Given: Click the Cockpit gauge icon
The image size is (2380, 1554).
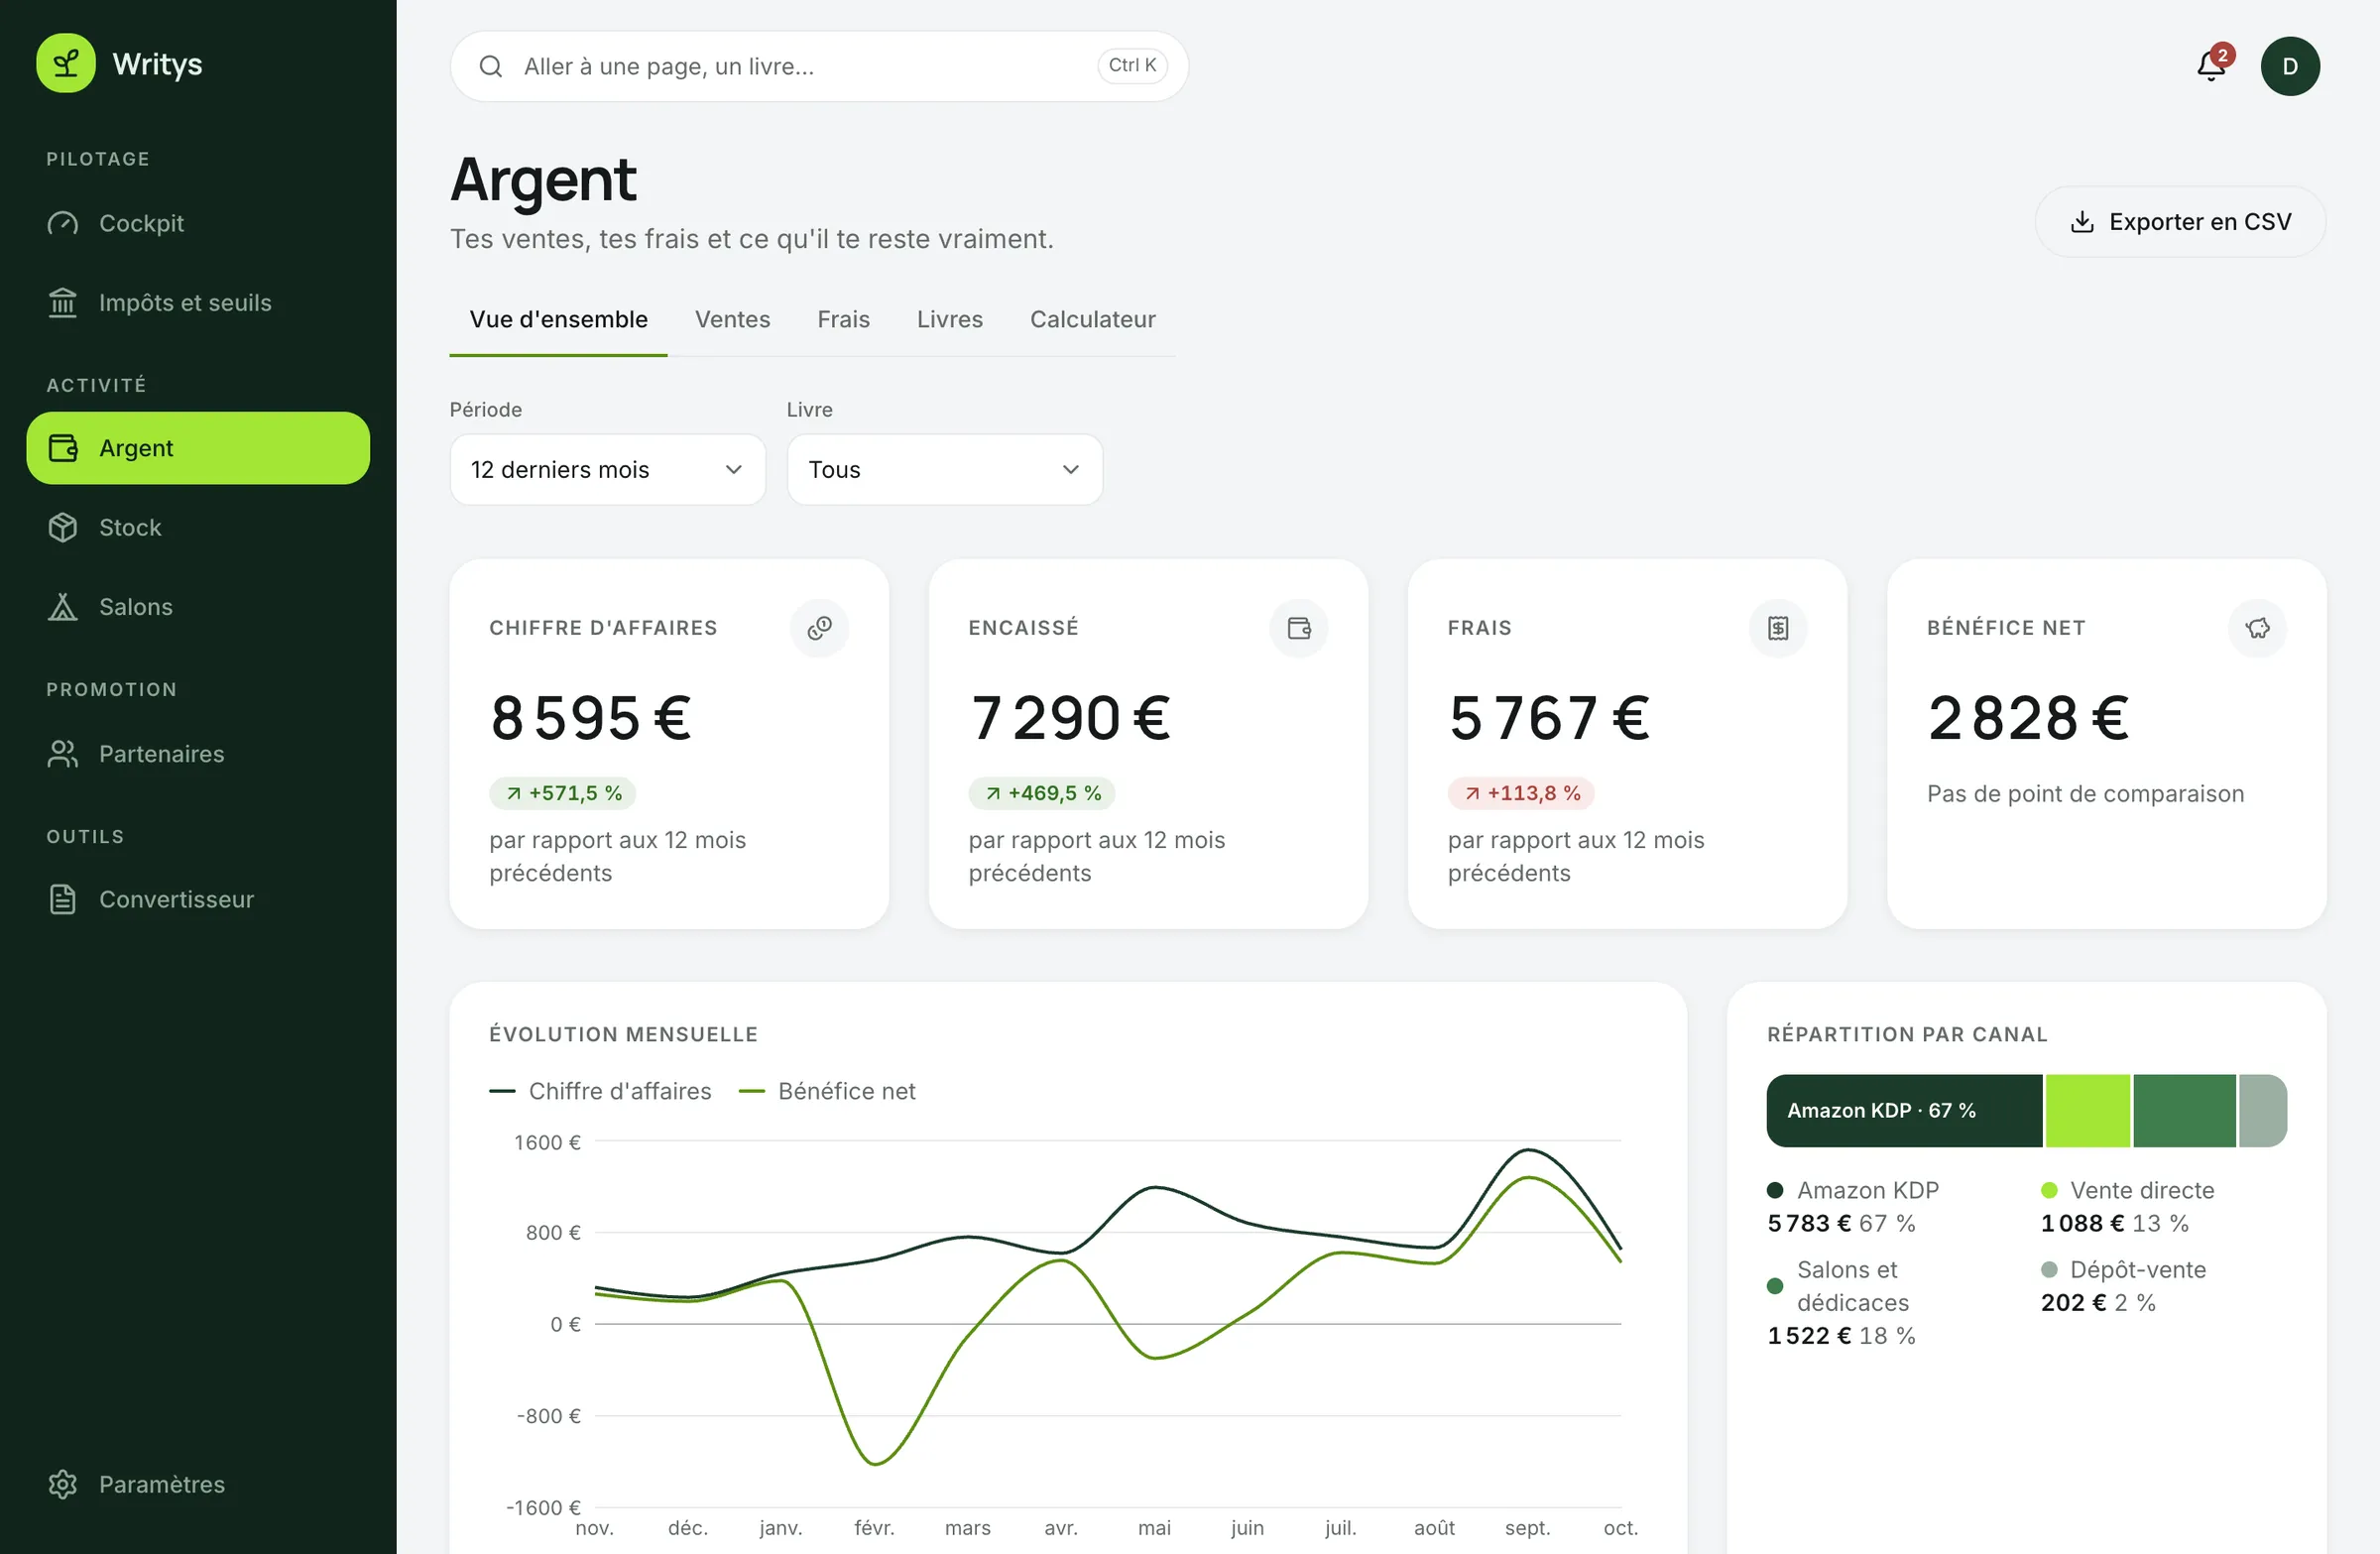Looking at the screenshot, I should click(63, 223).
